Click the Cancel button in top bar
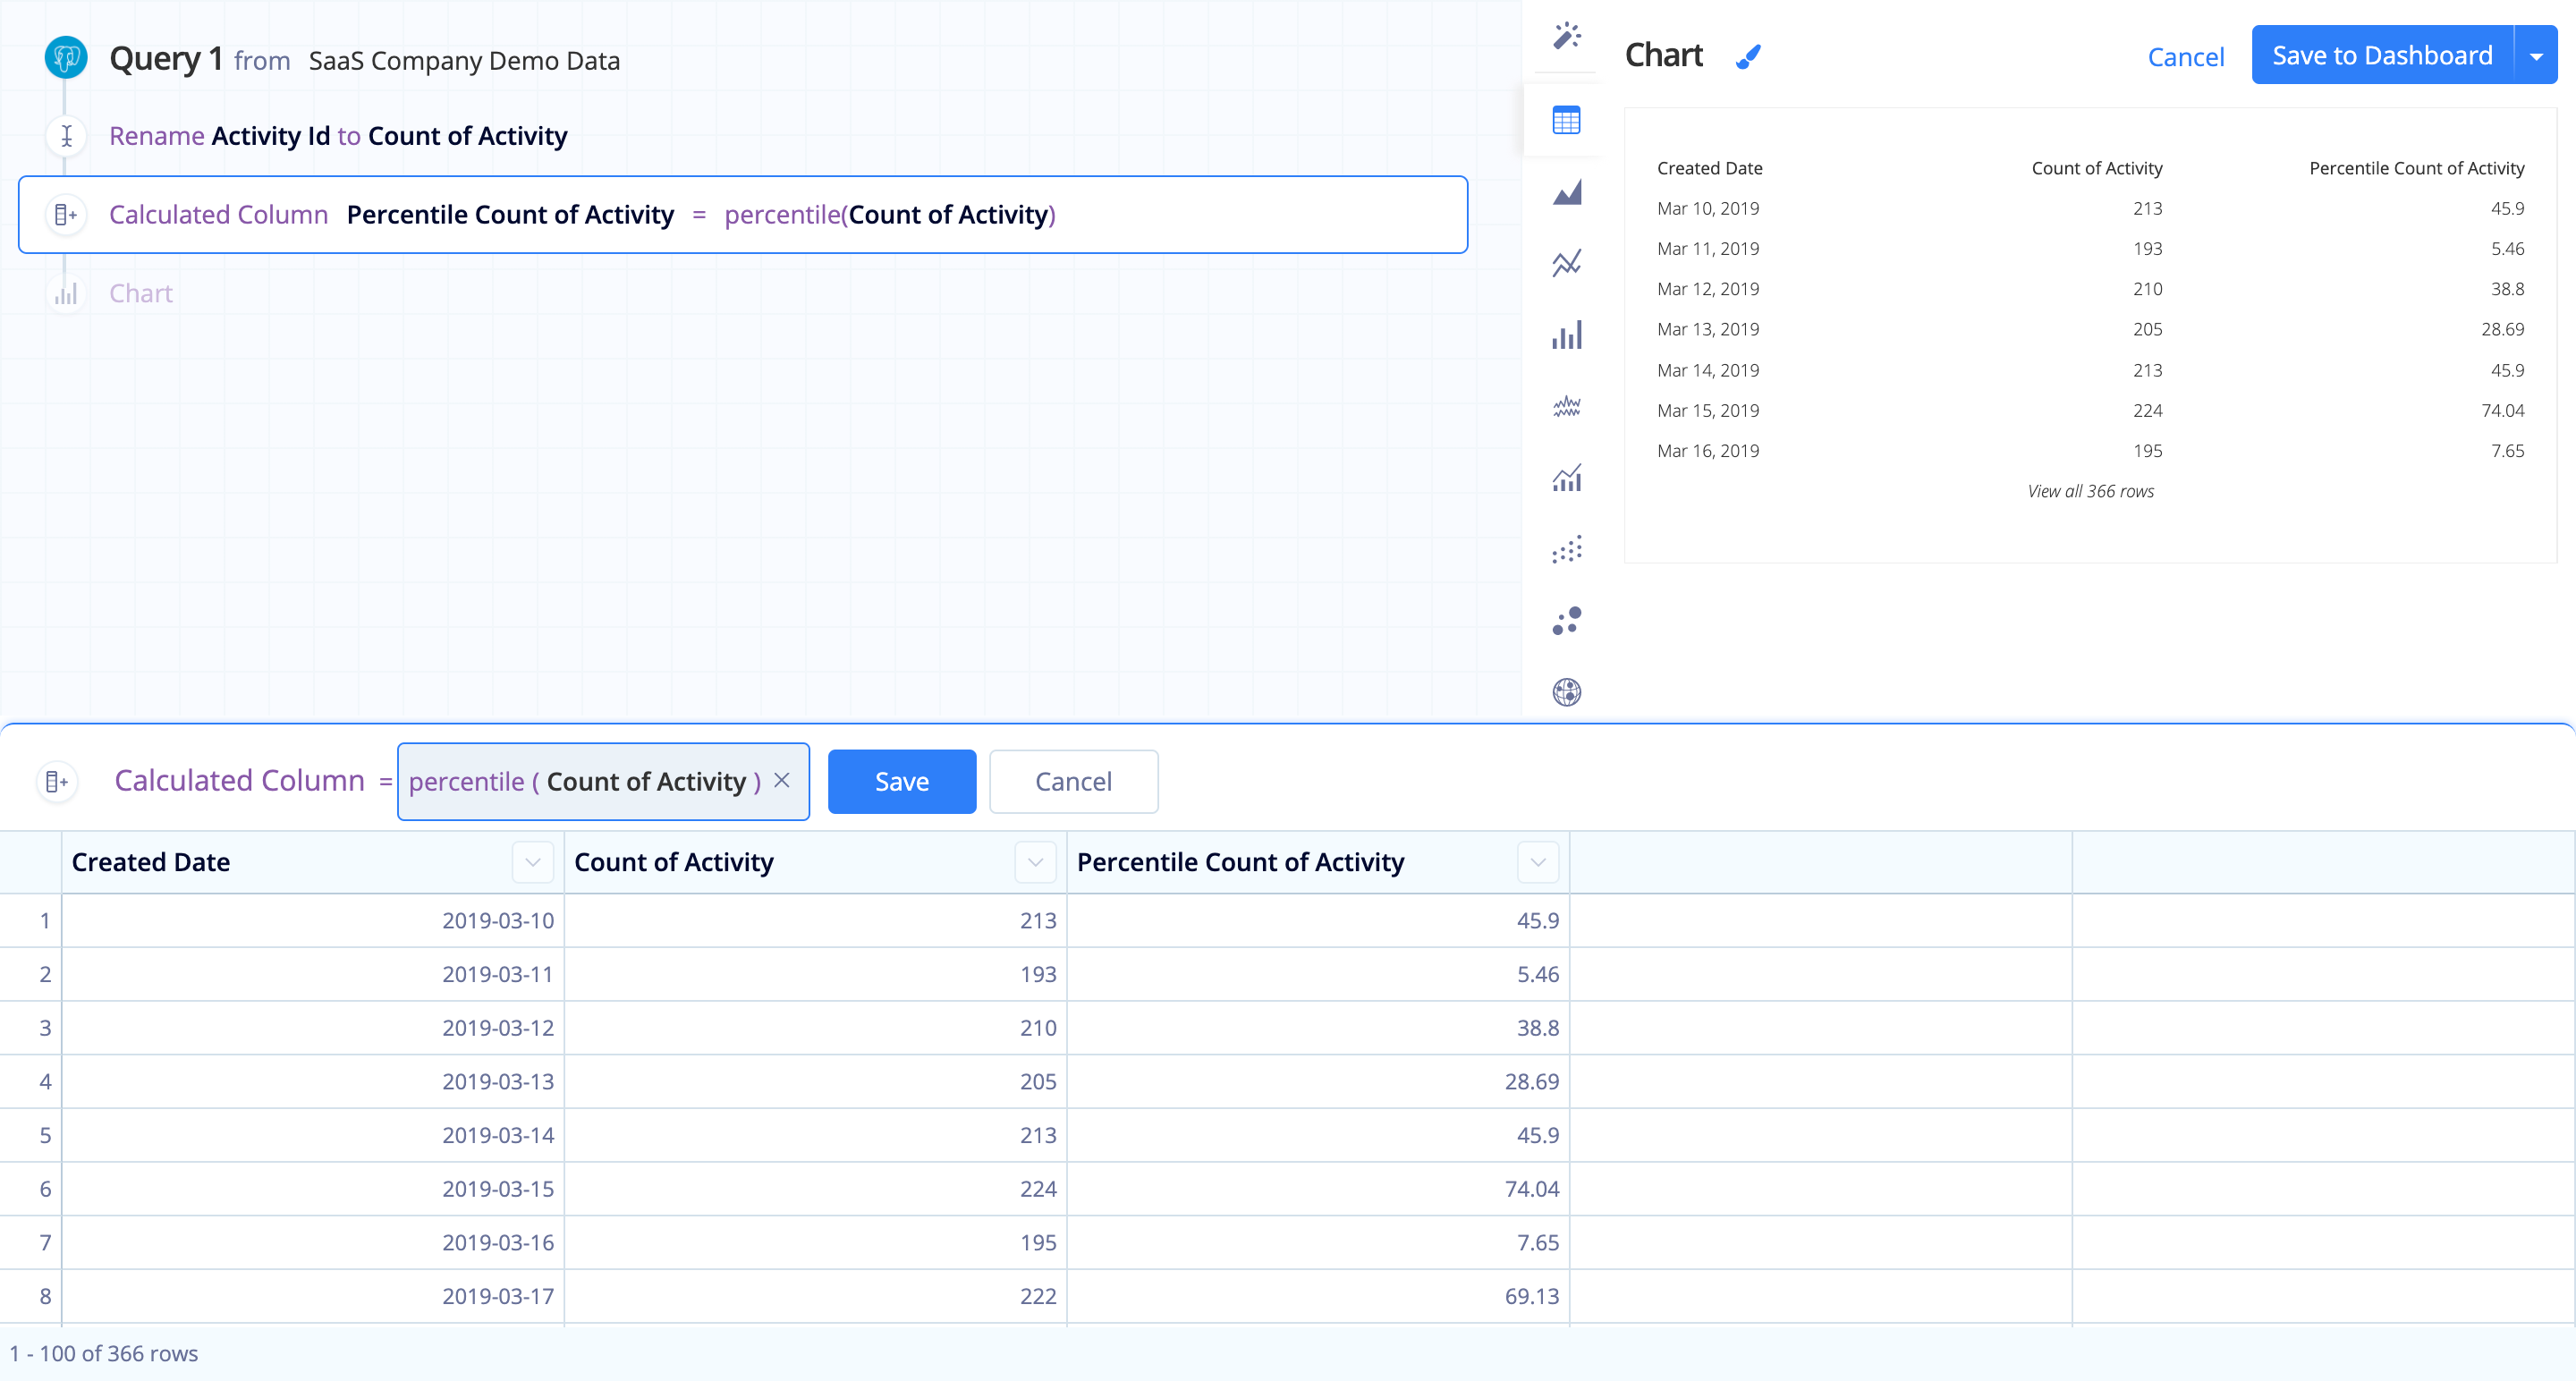This screenshot has width=2576, height=1381. pos(2184,55)
